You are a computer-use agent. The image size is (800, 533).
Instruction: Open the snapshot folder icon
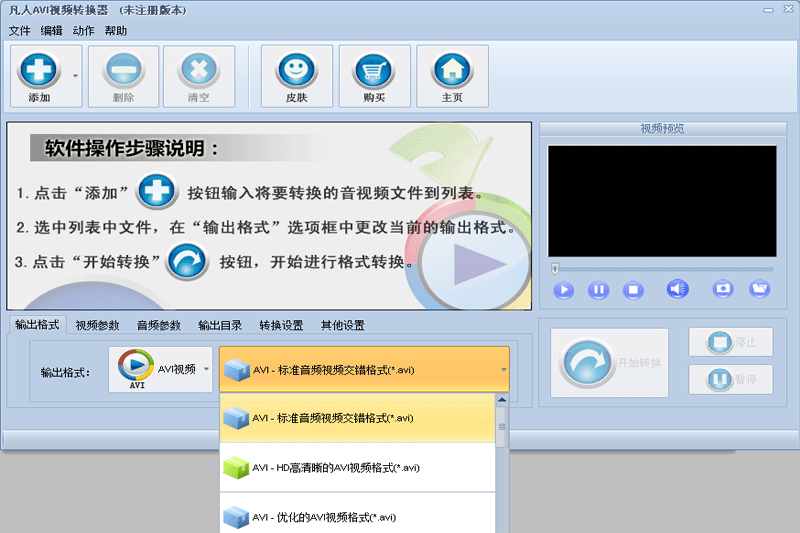(760, 289)
